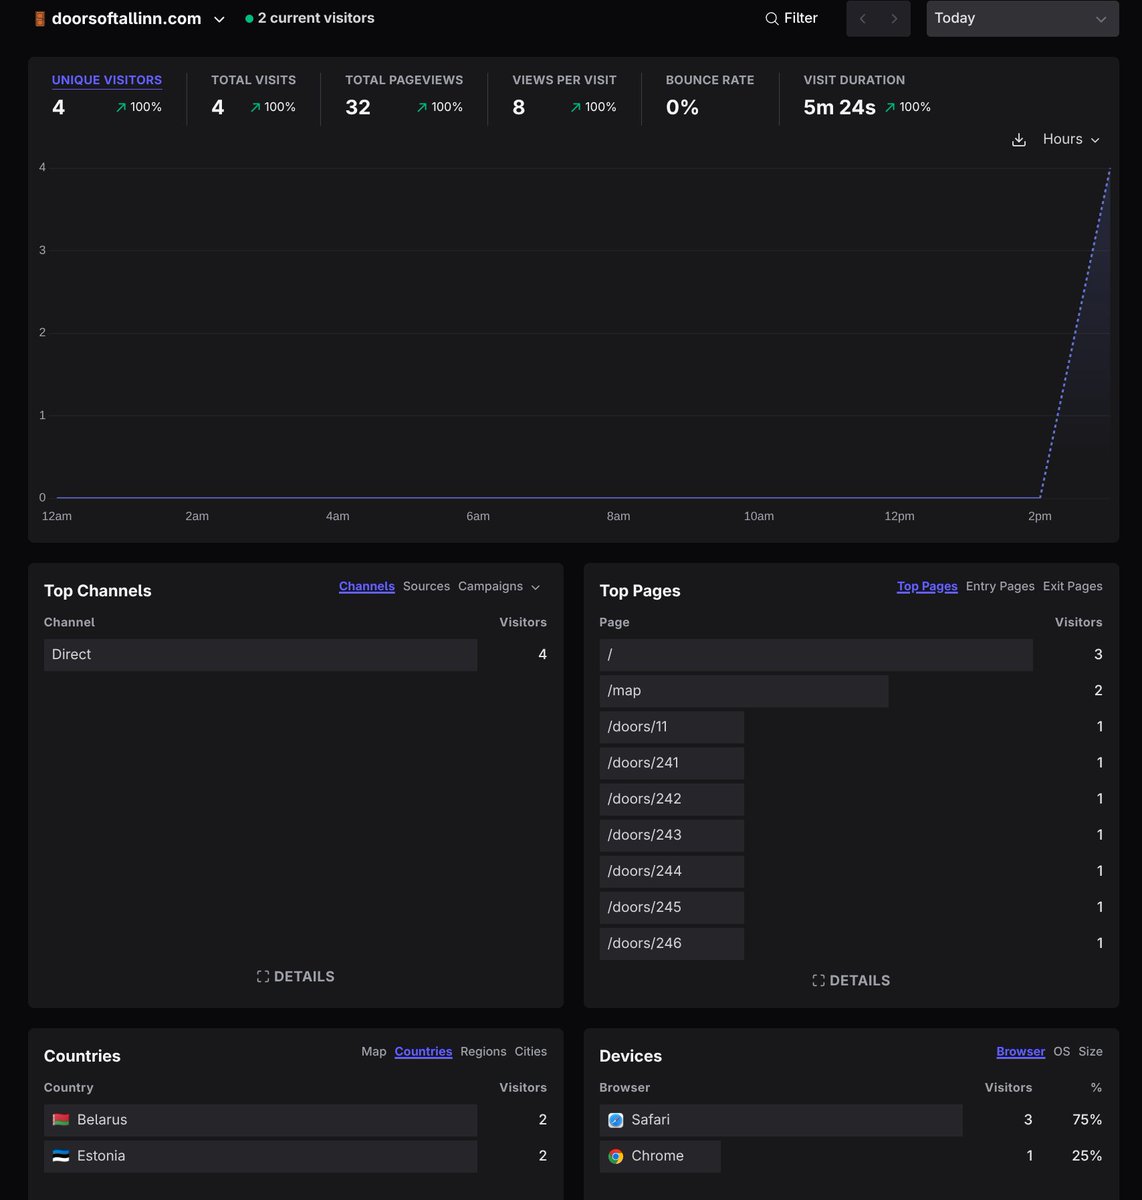Click the Estonia flag icon

click(61, 1156)
